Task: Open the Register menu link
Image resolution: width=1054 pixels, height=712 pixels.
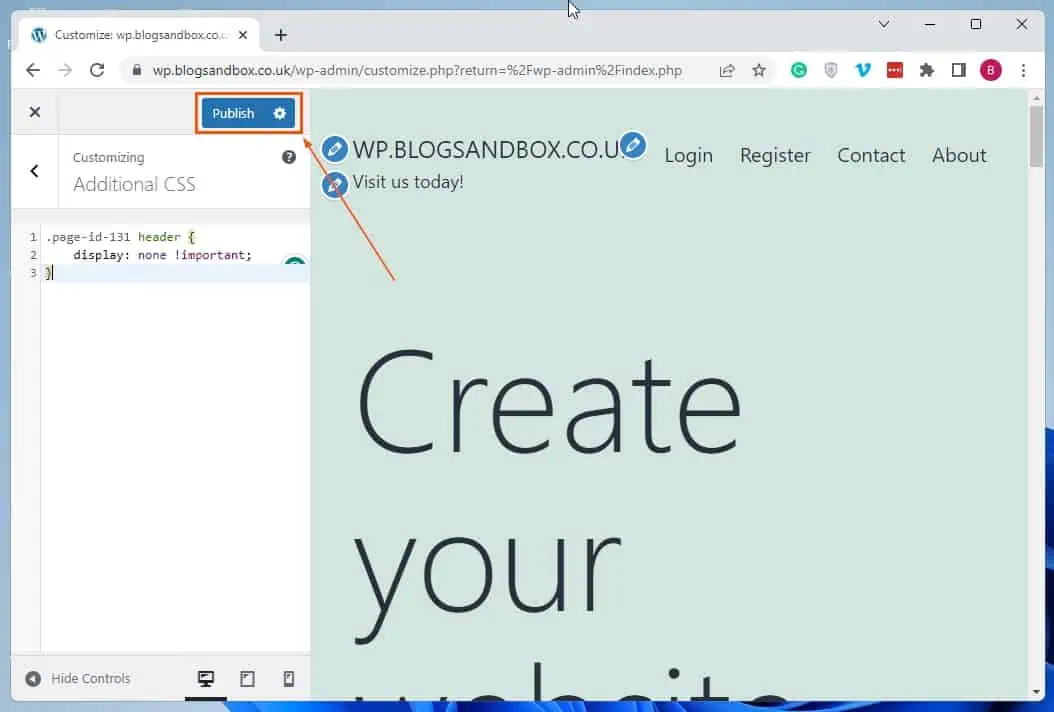Action: tap(775, 155)
